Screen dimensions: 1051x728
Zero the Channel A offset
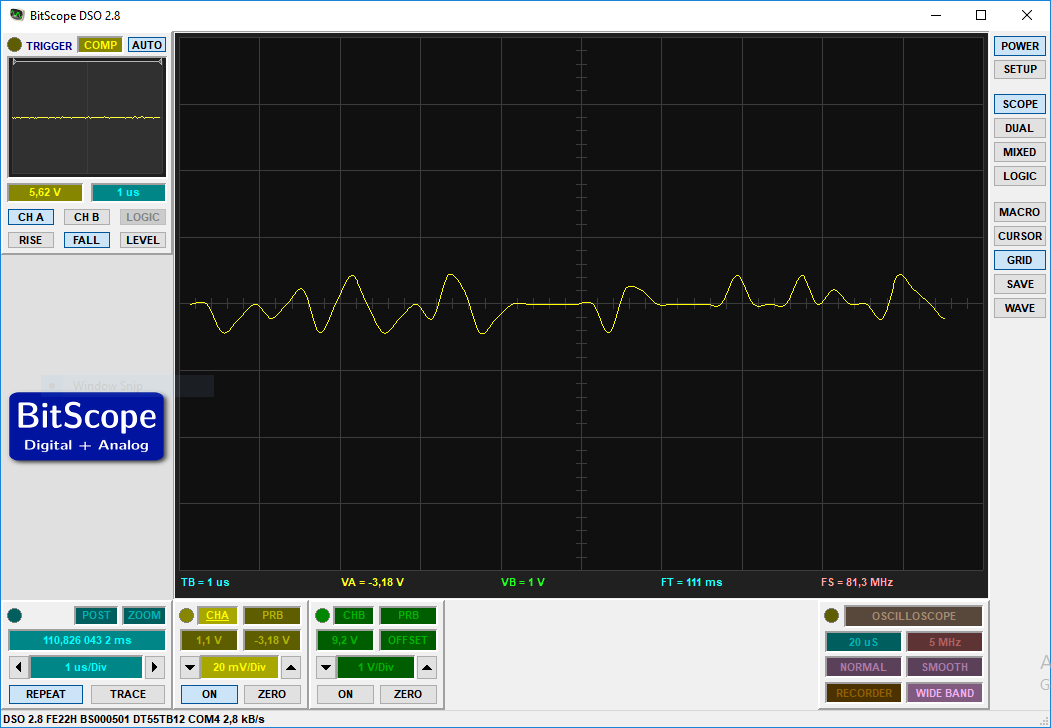[271, 694]
